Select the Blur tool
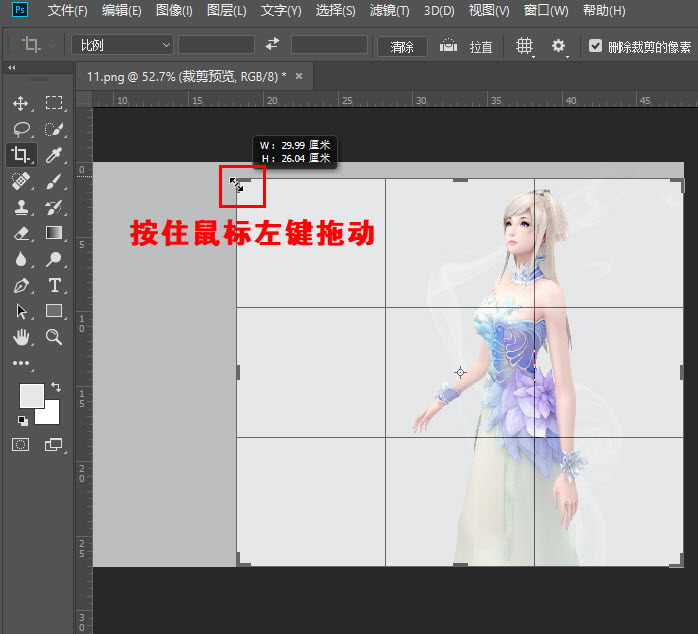Screen dimensions: 698x634 (20, 259)
